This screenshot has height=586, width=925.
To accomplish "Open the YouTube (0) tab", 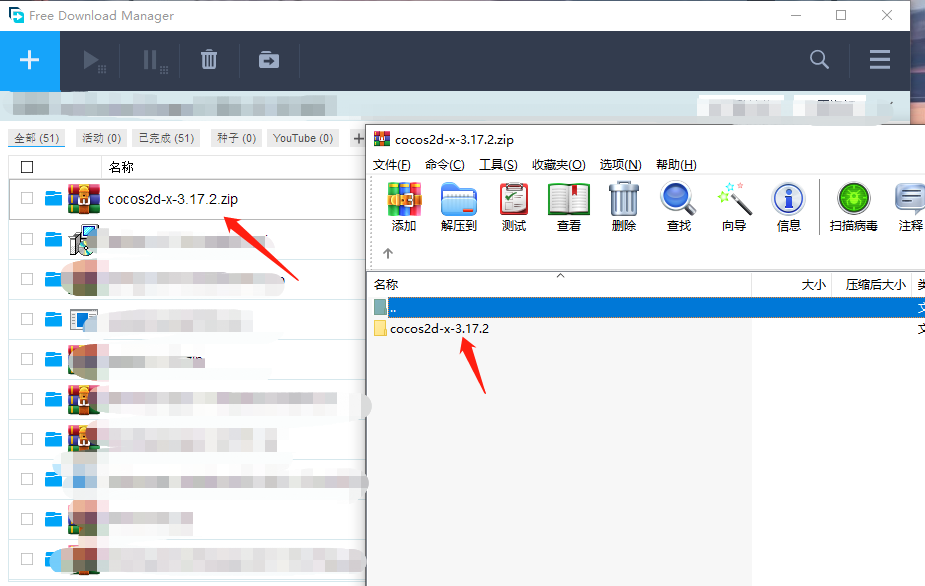I will coord(303,138).
